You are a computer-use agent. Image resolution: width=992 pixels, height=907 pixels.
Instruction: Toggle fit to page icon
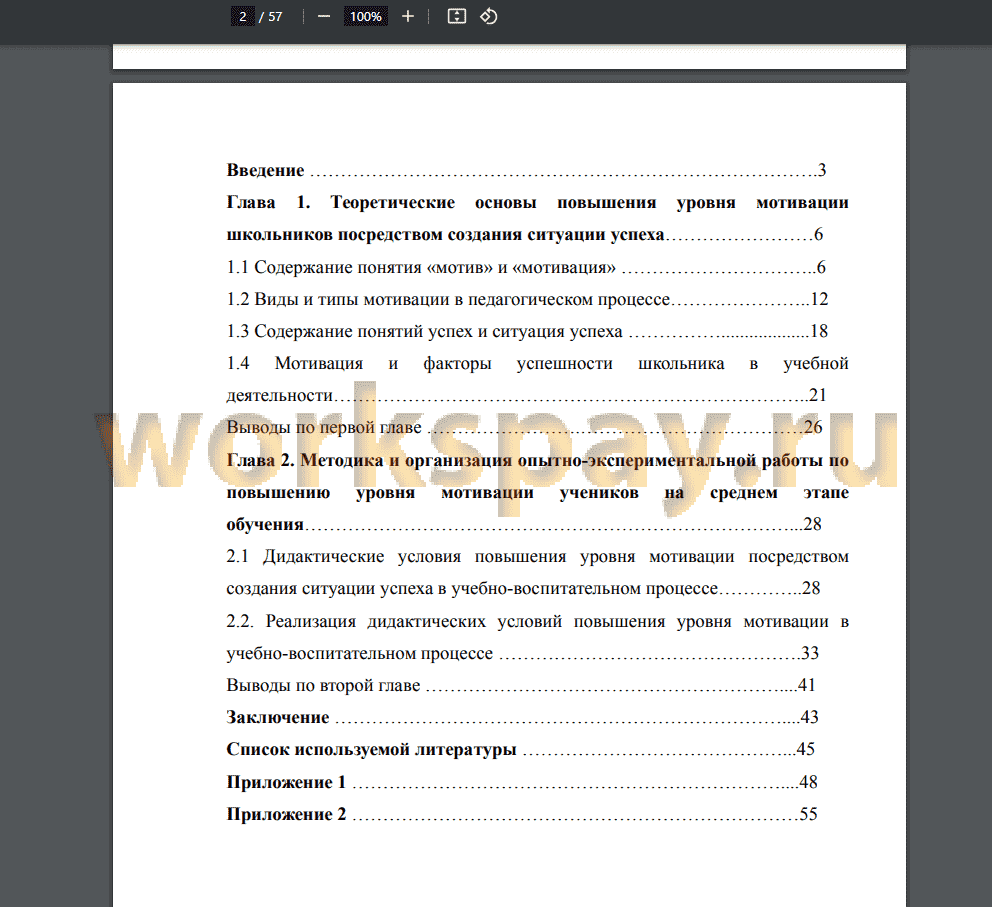click(457, 16)
